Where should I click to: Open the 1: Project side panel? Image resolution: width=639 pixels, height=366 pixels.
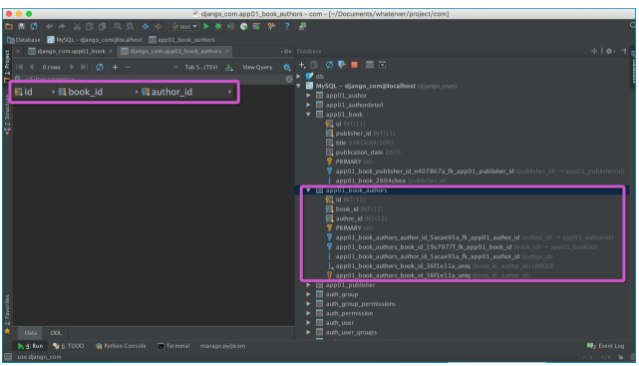click(x=7, y=66)
